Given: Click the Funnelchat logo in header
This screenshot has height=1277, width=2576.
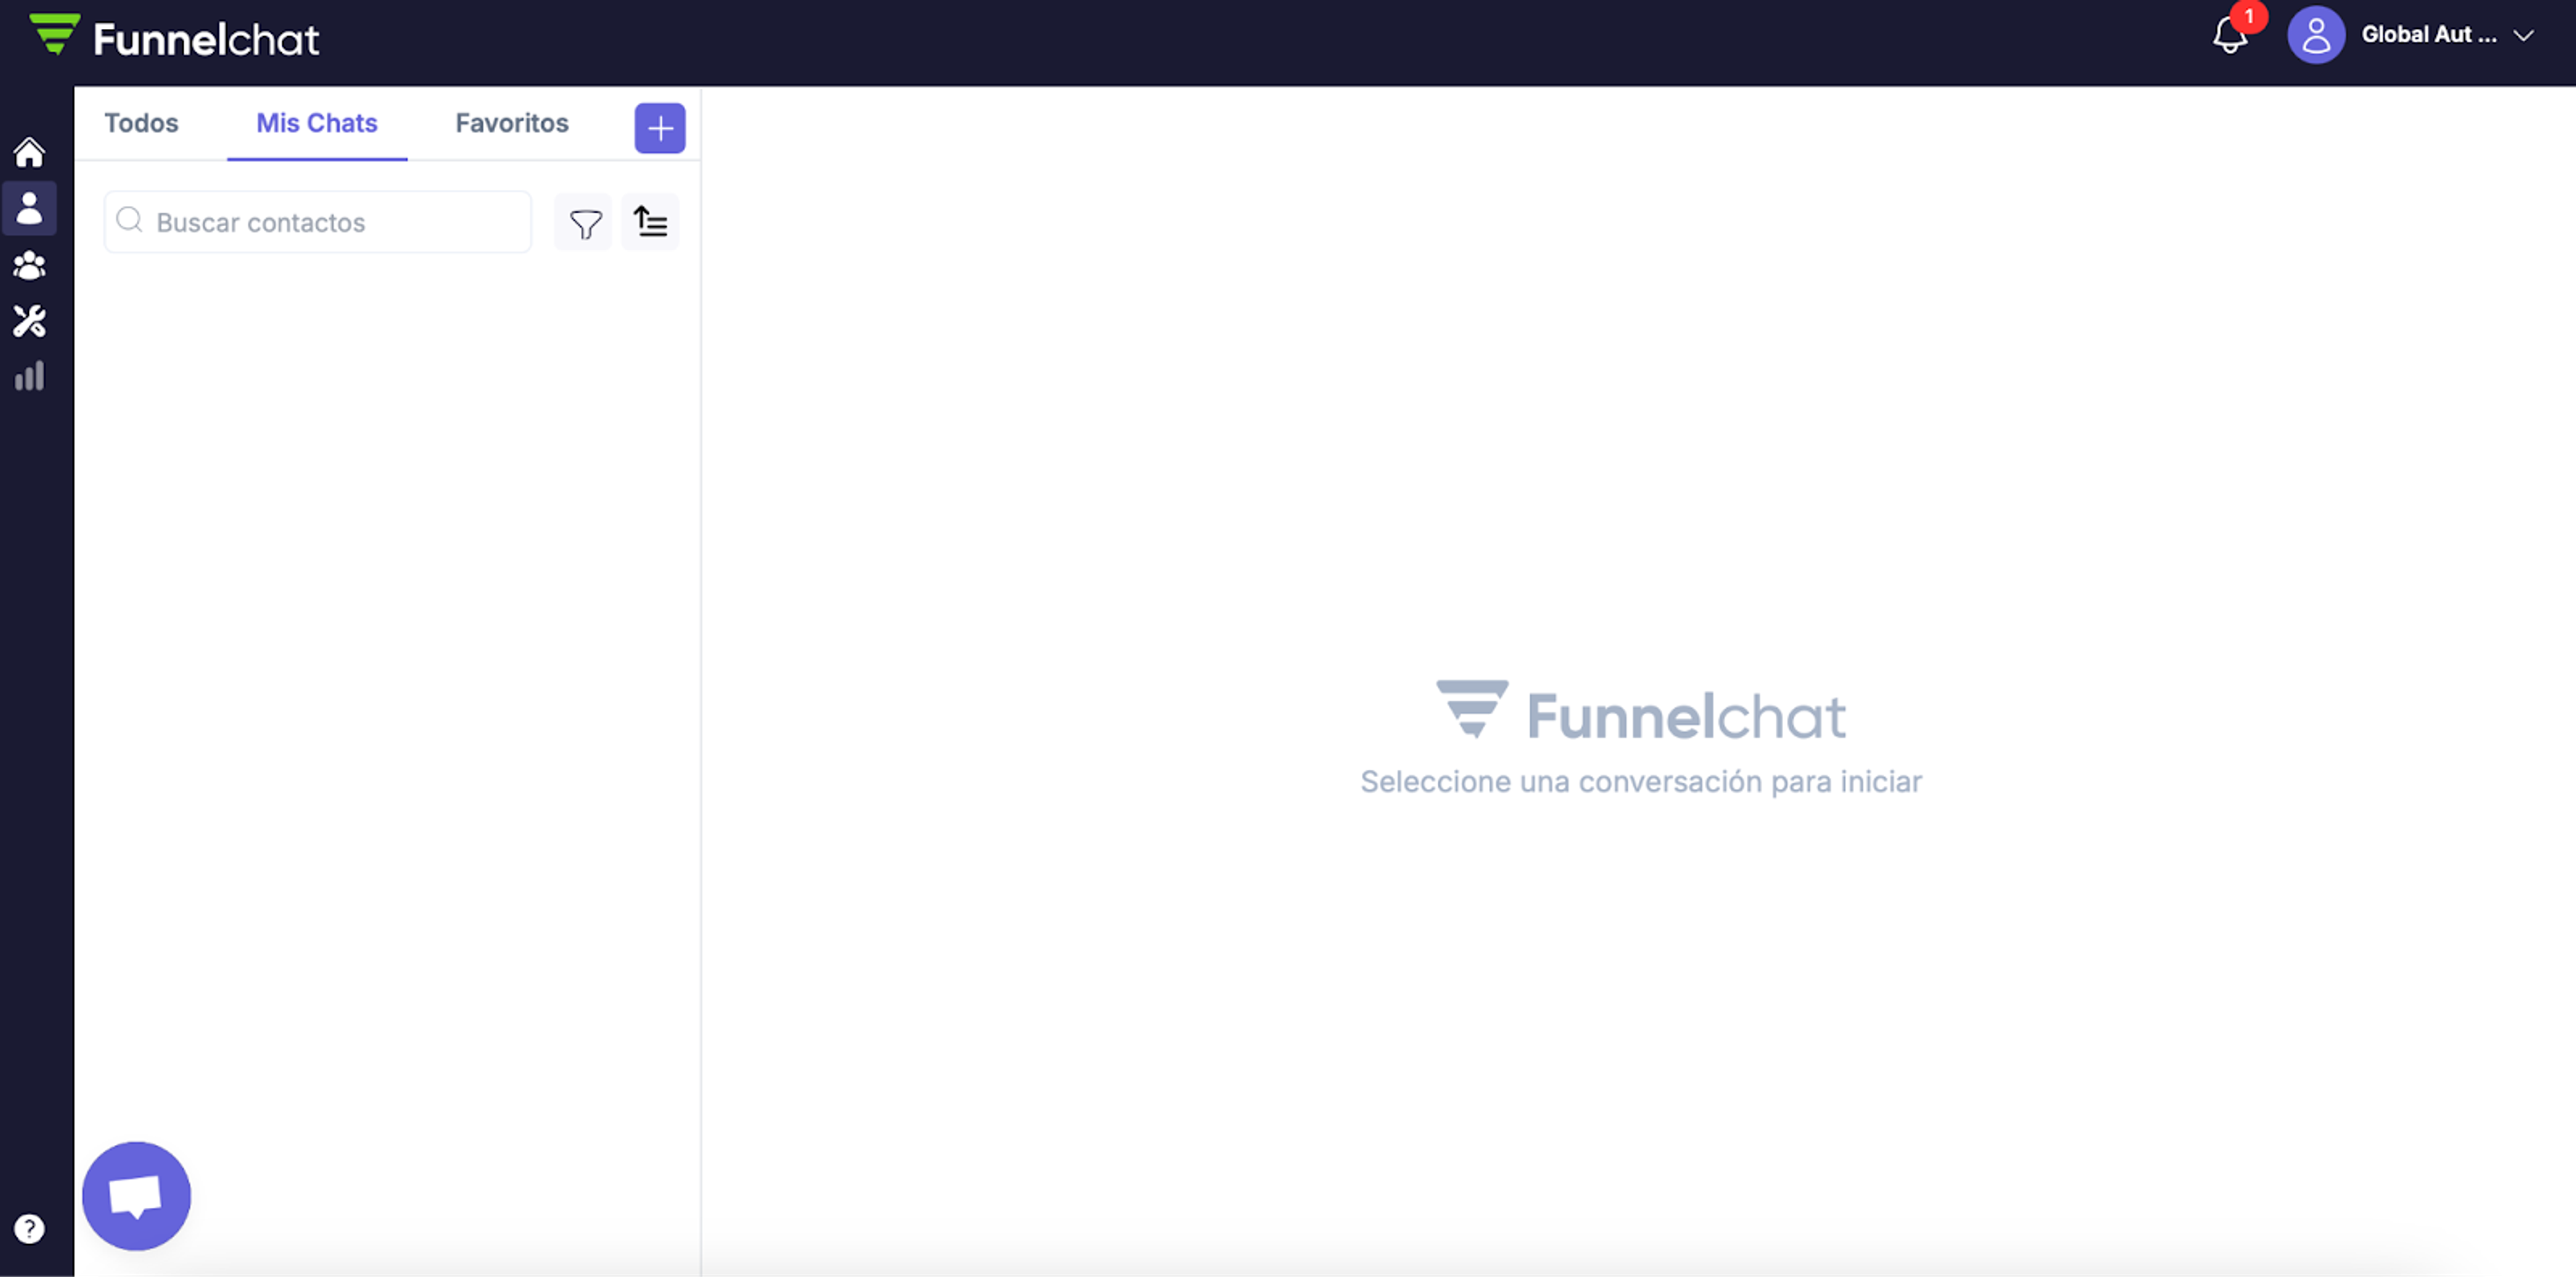Looking at the screenshot, I should point(175,37).
